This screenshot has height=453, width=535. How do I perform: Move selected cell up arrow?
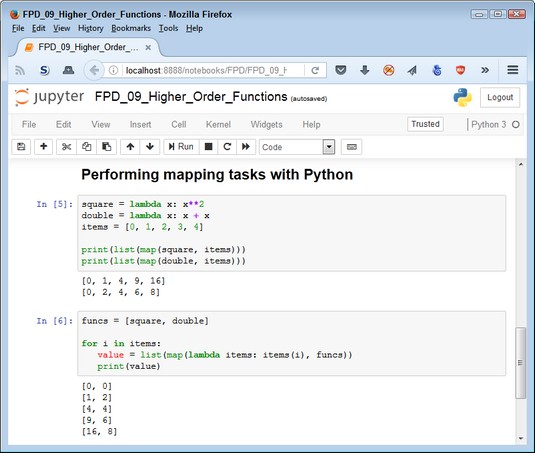point(130,147)
